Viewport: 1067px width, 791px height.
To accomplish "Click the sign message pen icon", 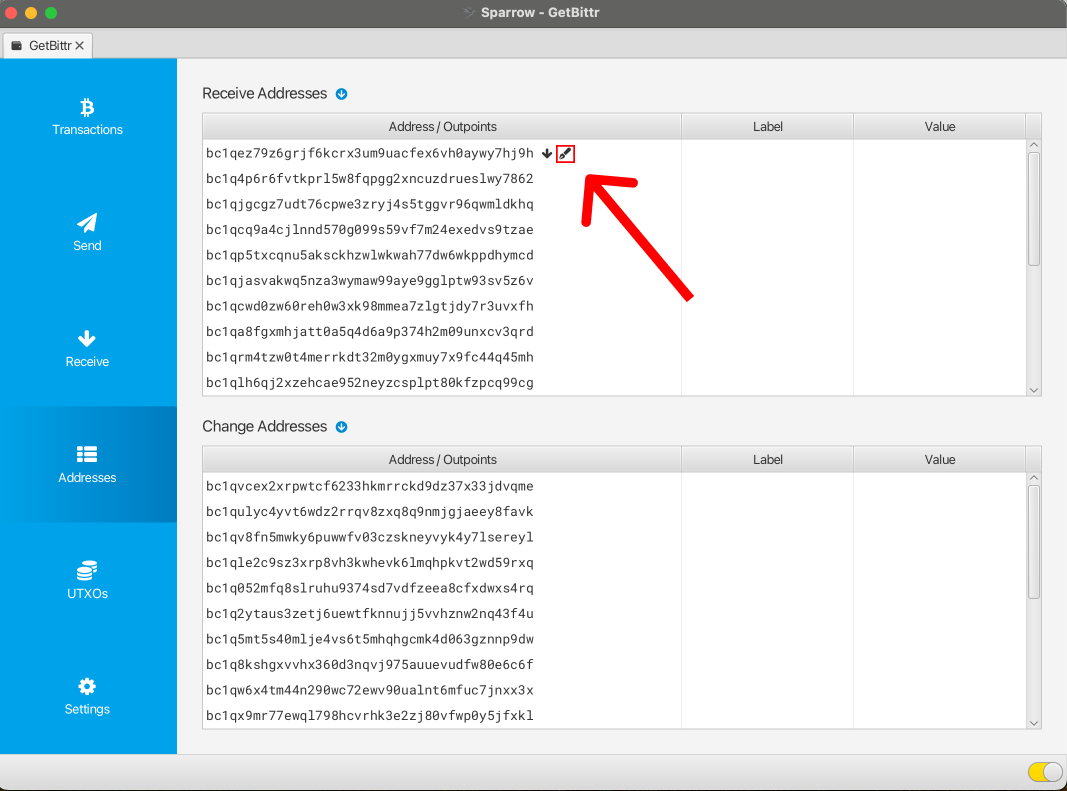I will click(565, 153).
